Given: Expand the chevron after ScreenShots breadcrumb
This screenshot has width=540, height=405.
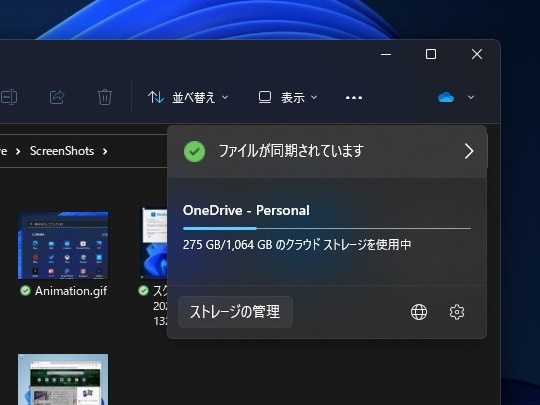Looking at the screenshot, I should tap(105, 151).
